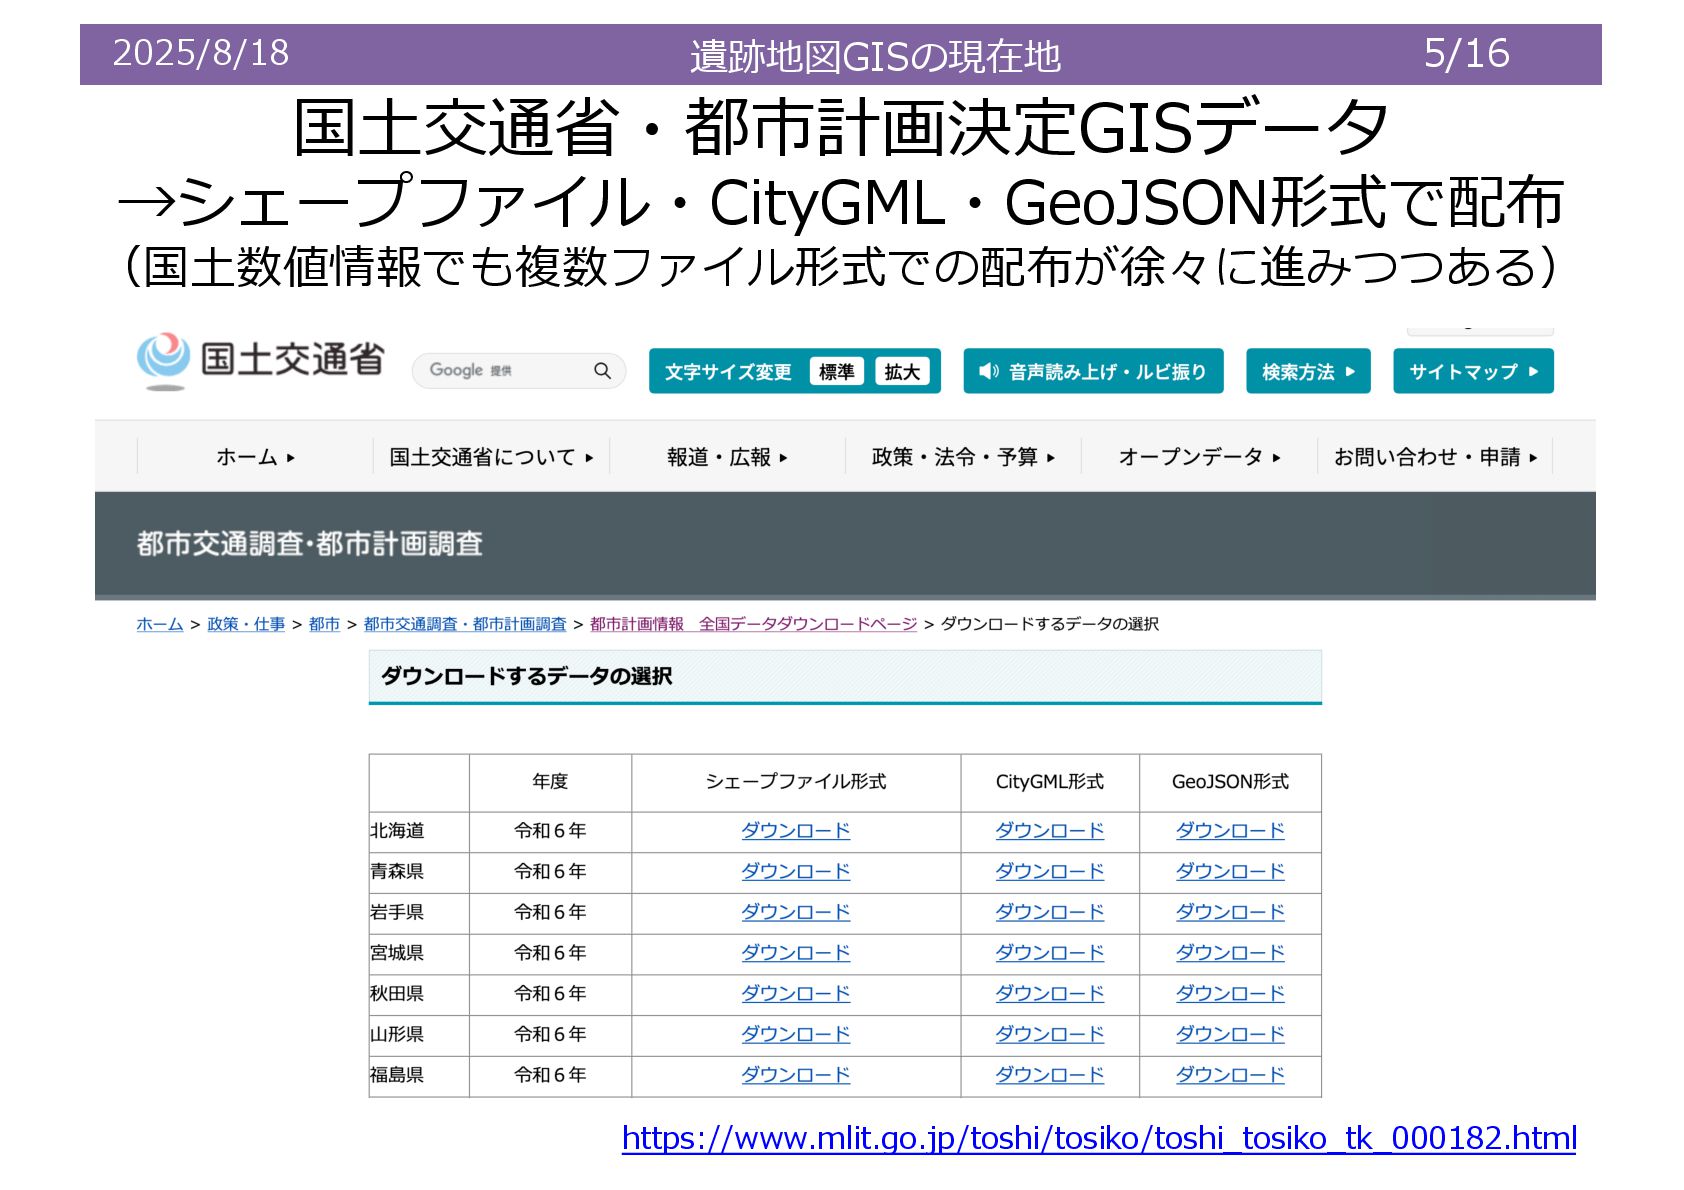Download 秋田県 CityGML format

tap(1050, 994)
